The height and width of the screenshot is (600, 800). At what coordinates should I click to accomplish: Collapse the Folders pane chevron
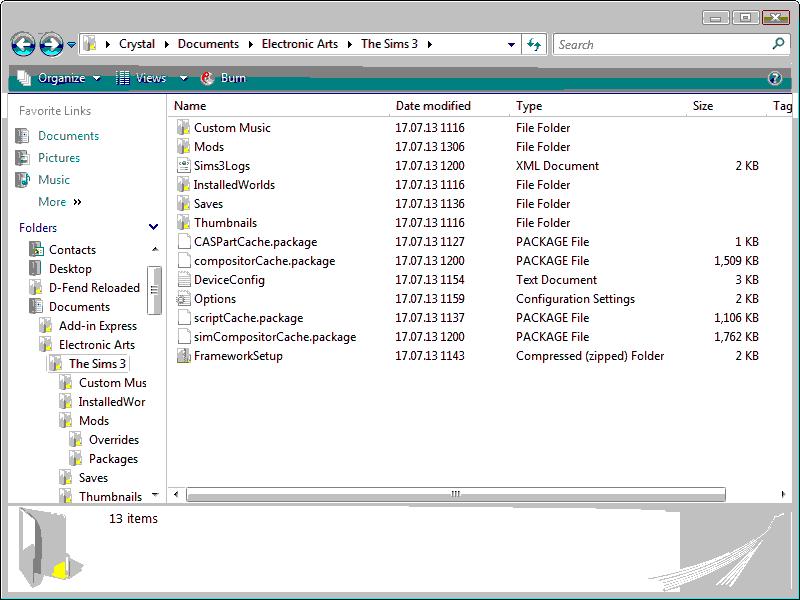(x=153, y=228)
